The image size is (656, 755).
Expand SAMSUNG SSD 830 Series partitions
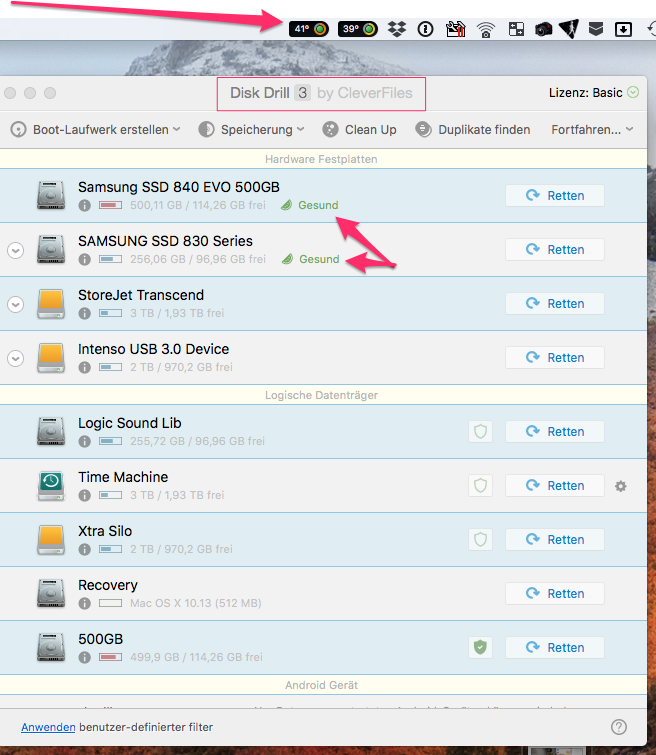click(15, 250)
